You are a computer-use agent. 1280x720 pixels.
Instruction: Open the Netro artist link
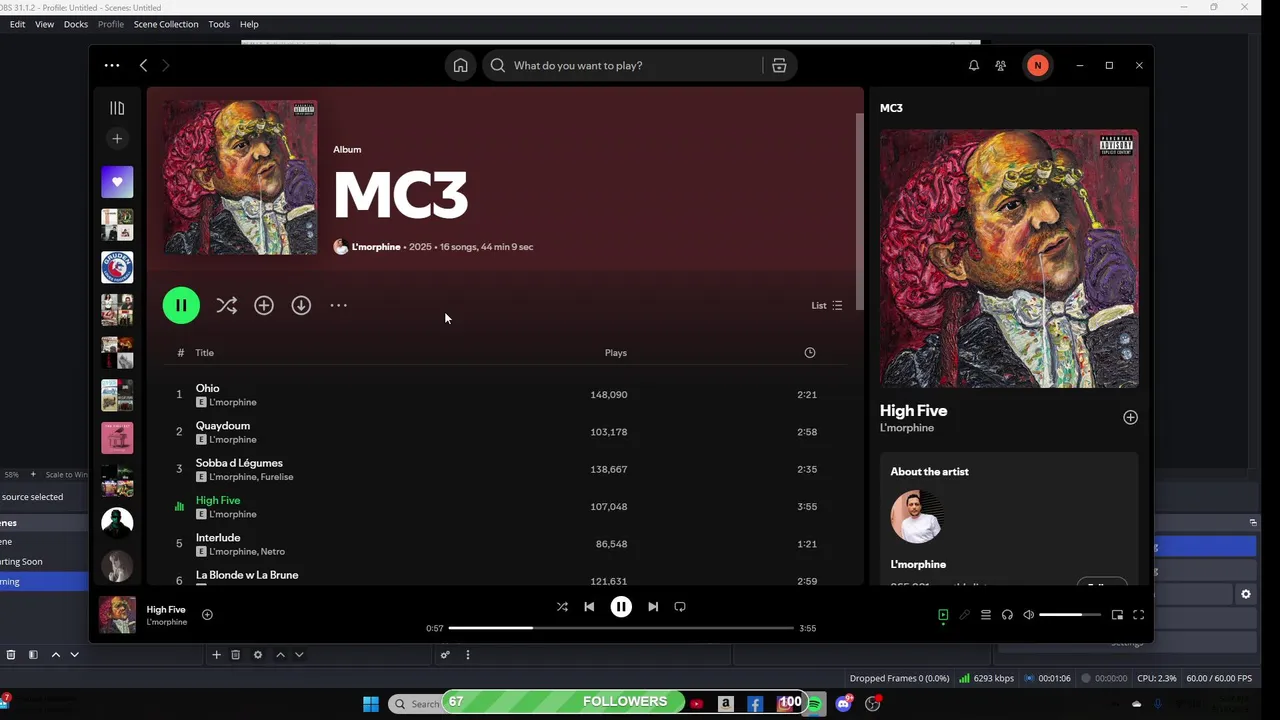pos(273,552)
